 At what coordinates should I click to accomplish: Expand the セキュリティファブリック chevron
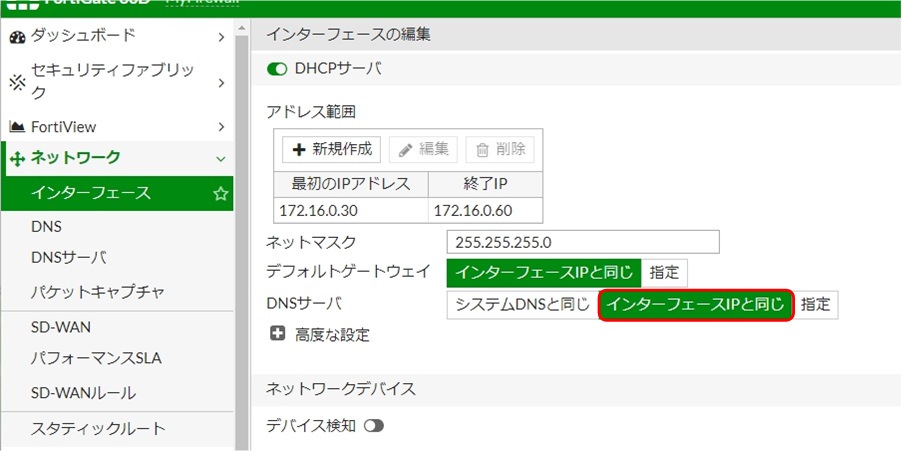coord(221,83)
